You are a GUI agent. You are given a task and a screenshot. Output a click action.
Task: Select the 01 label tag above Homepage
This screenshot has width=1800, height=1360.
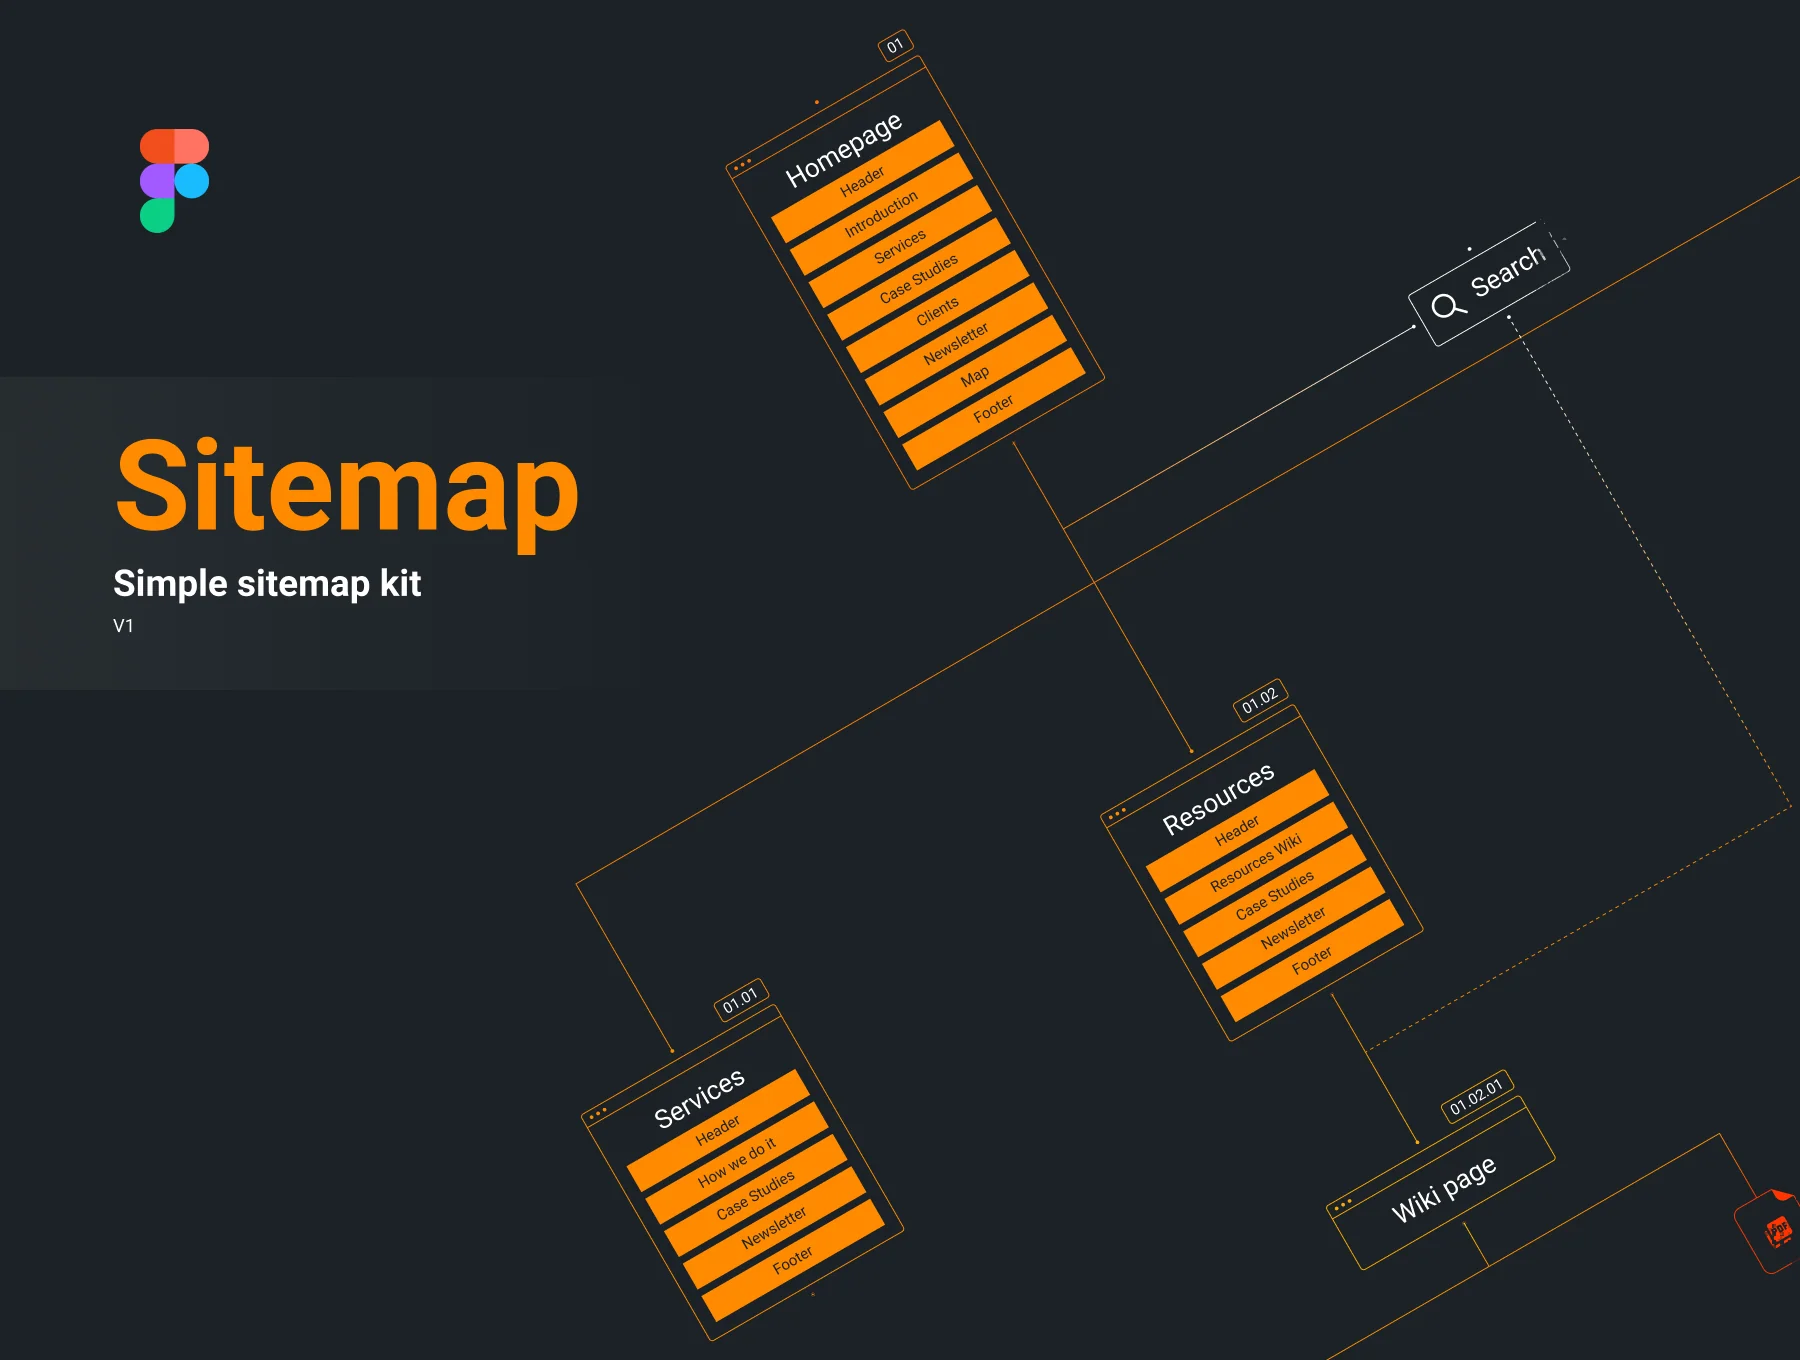[895, 45]
